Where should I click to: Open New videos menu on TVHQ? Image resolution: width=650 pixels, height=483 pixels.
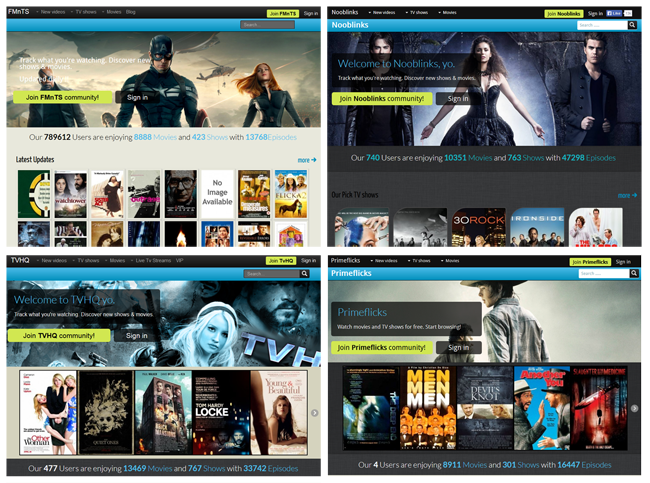click(52, 261)
